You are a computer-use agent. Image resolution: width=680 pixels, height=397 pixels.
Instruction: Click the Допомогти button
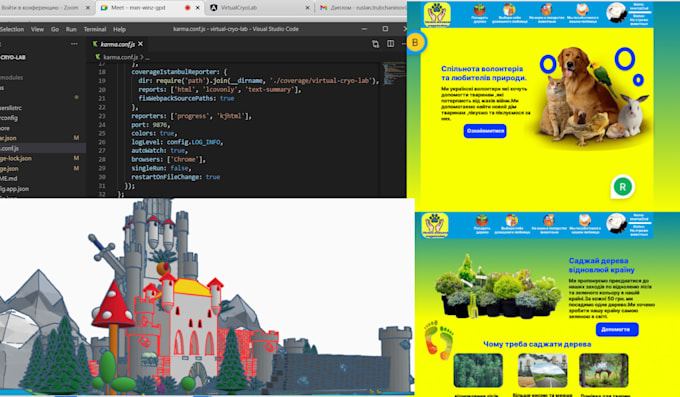click(617, 329)
